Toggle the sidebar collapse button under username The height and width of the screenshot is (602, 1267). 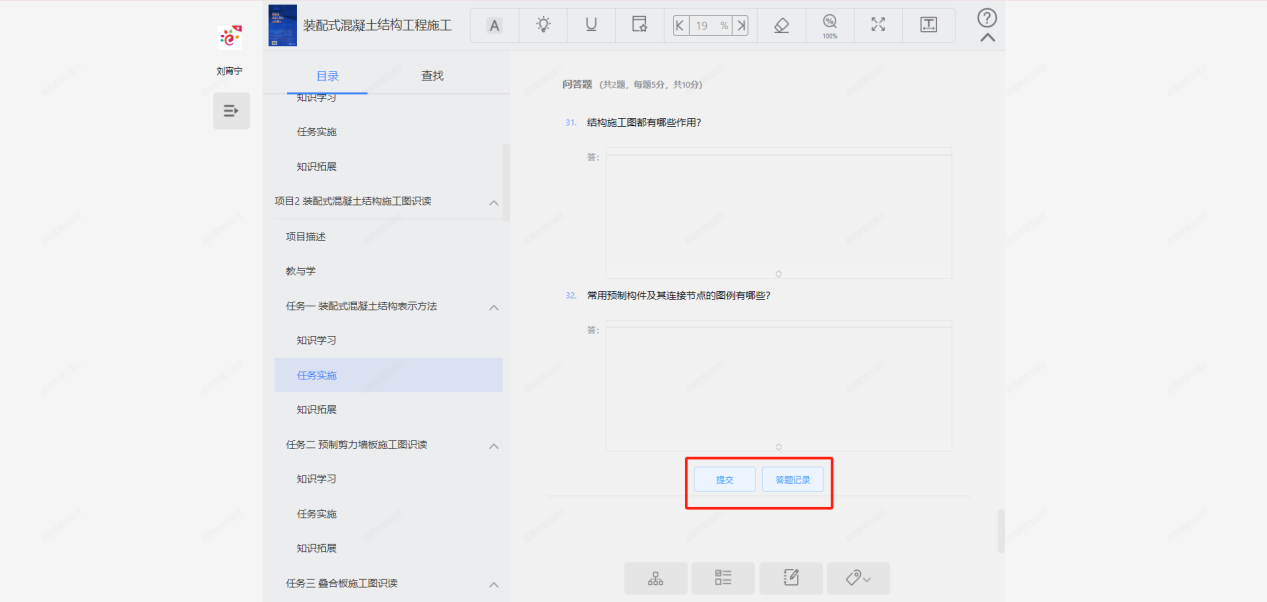coord(231,111)
